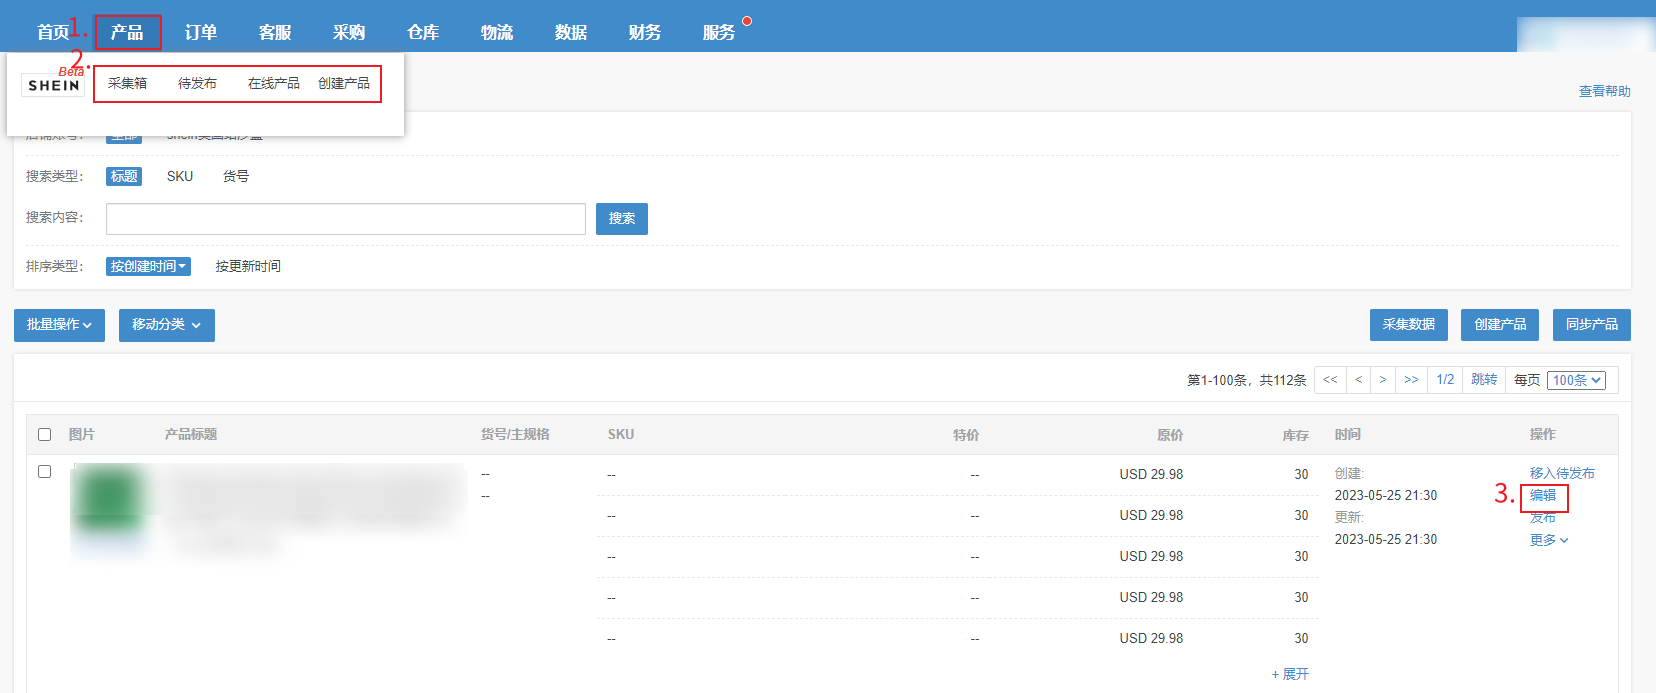Click the SHEIN platform logo
Screen dimensions: 1656x693
tap(54, 85)
